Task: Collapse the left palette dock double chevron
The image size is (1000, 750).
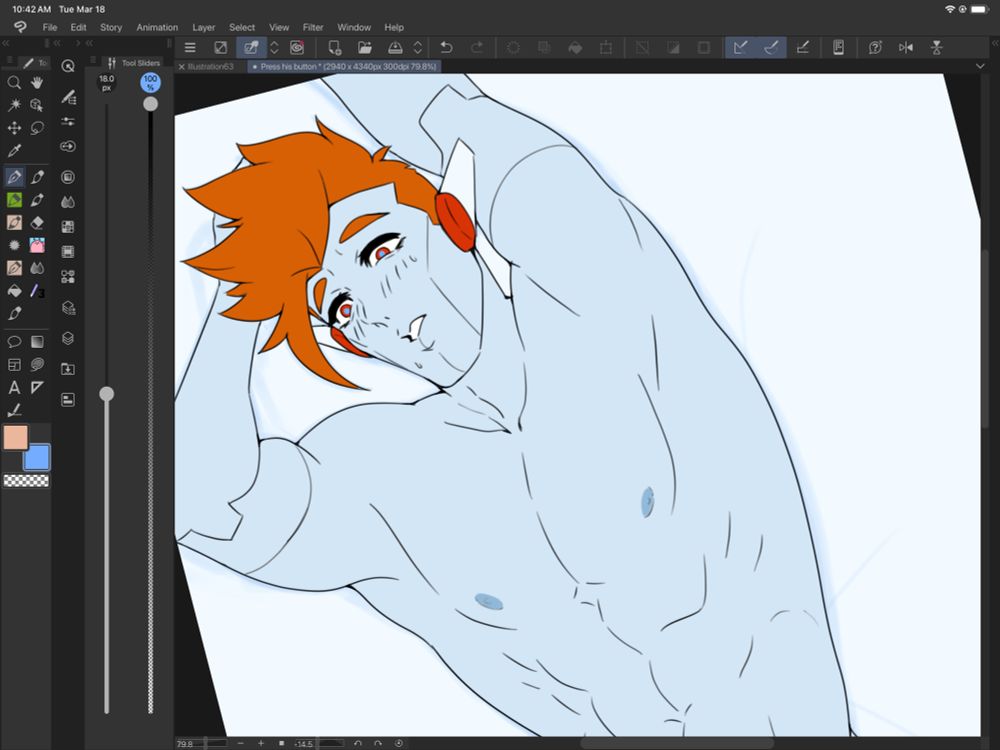Action: coord(6,43)
